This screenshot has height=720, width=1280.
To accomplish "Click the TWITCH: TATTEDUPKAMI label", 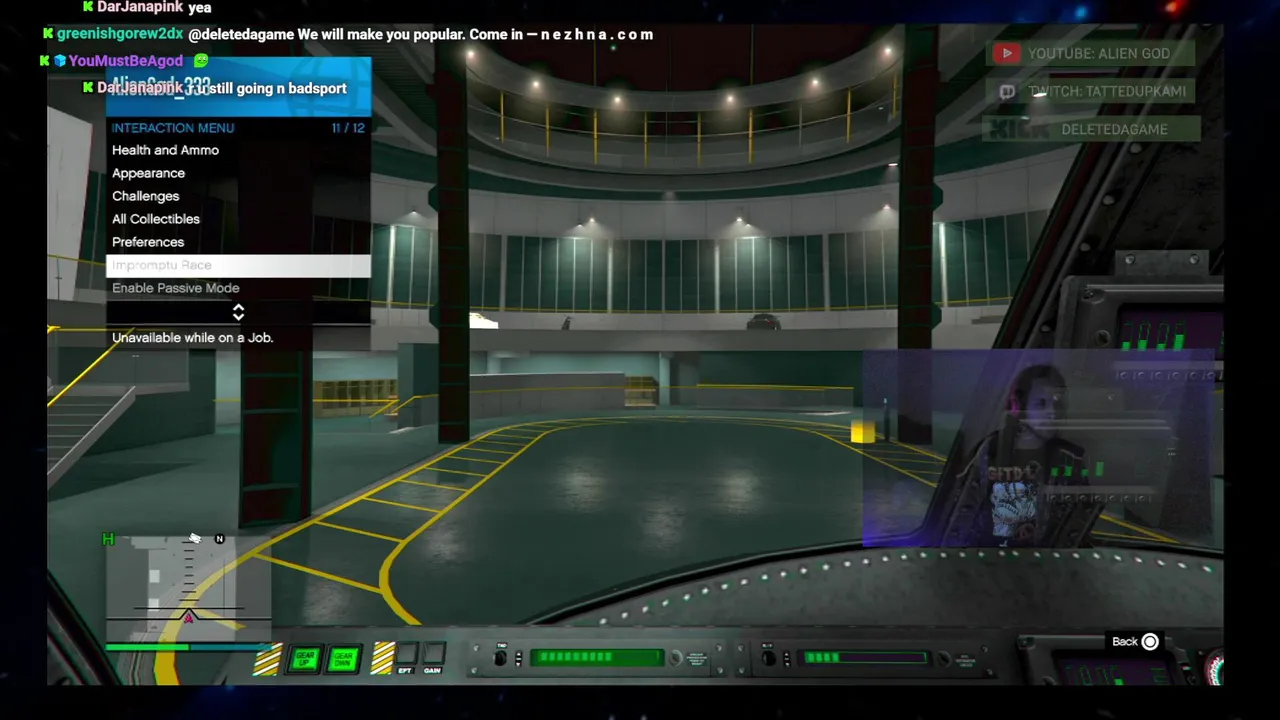I will [x=1108, y=91].
